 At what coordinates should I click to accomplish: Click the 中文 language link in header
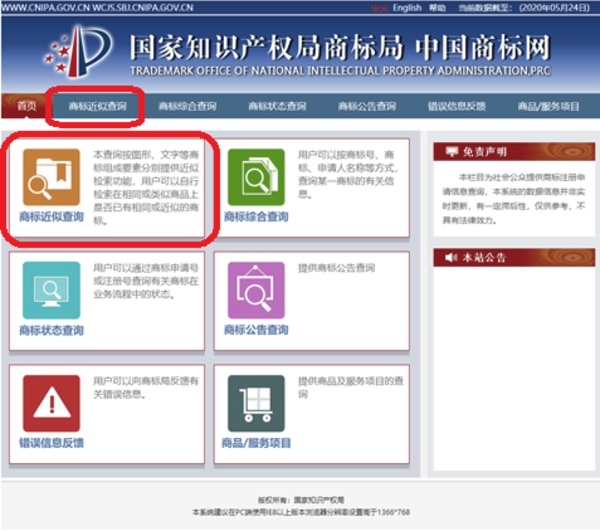coord(380,8)
